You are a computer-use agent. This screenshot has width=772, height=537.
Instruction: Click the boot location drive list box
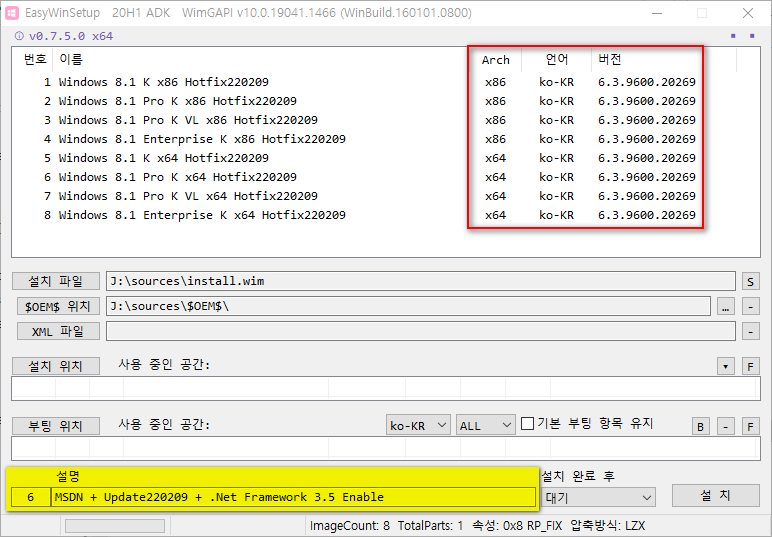(x=386, y=449)
